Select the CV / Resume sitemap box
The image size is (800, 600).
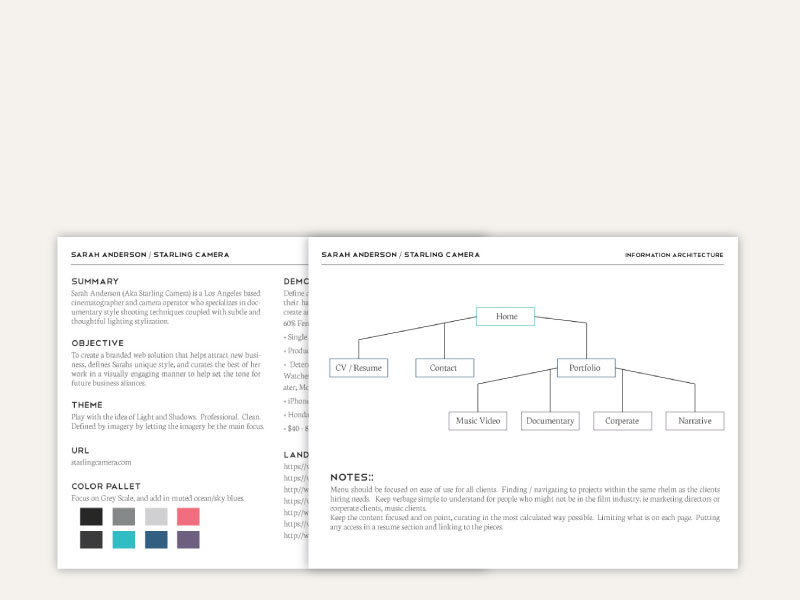tap(359, 368)
